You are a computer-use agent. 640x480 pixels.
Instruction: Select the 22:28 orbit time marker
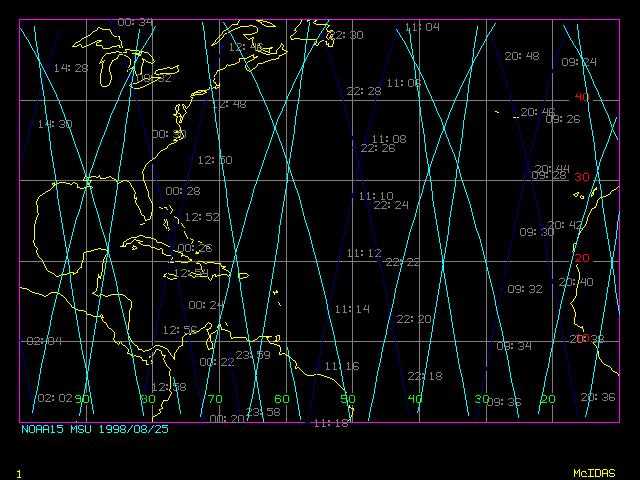click(x=364, y=91)
